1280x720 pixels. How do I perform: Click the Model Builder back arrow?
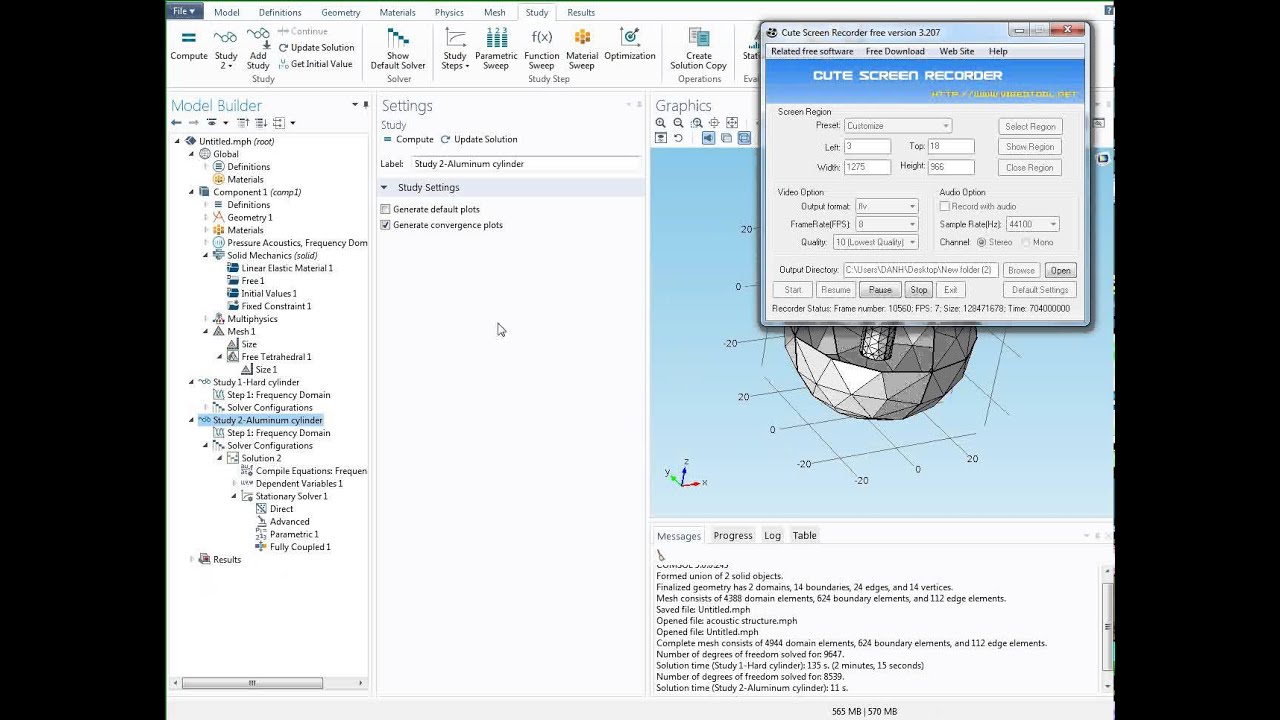[x=176, y=123]
